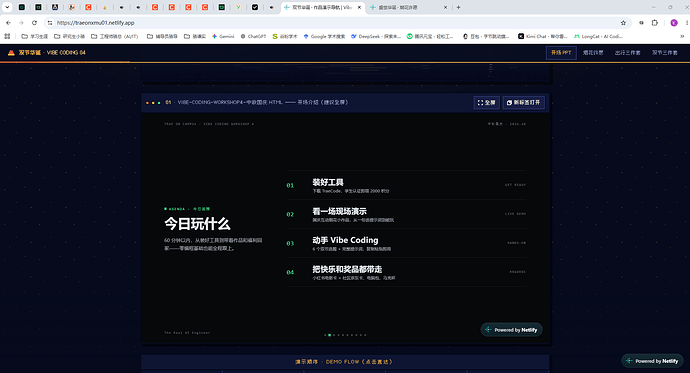Go to the 双节三件套 nav item
Viewport: 690px width, 373px height.
click(664, 52)
